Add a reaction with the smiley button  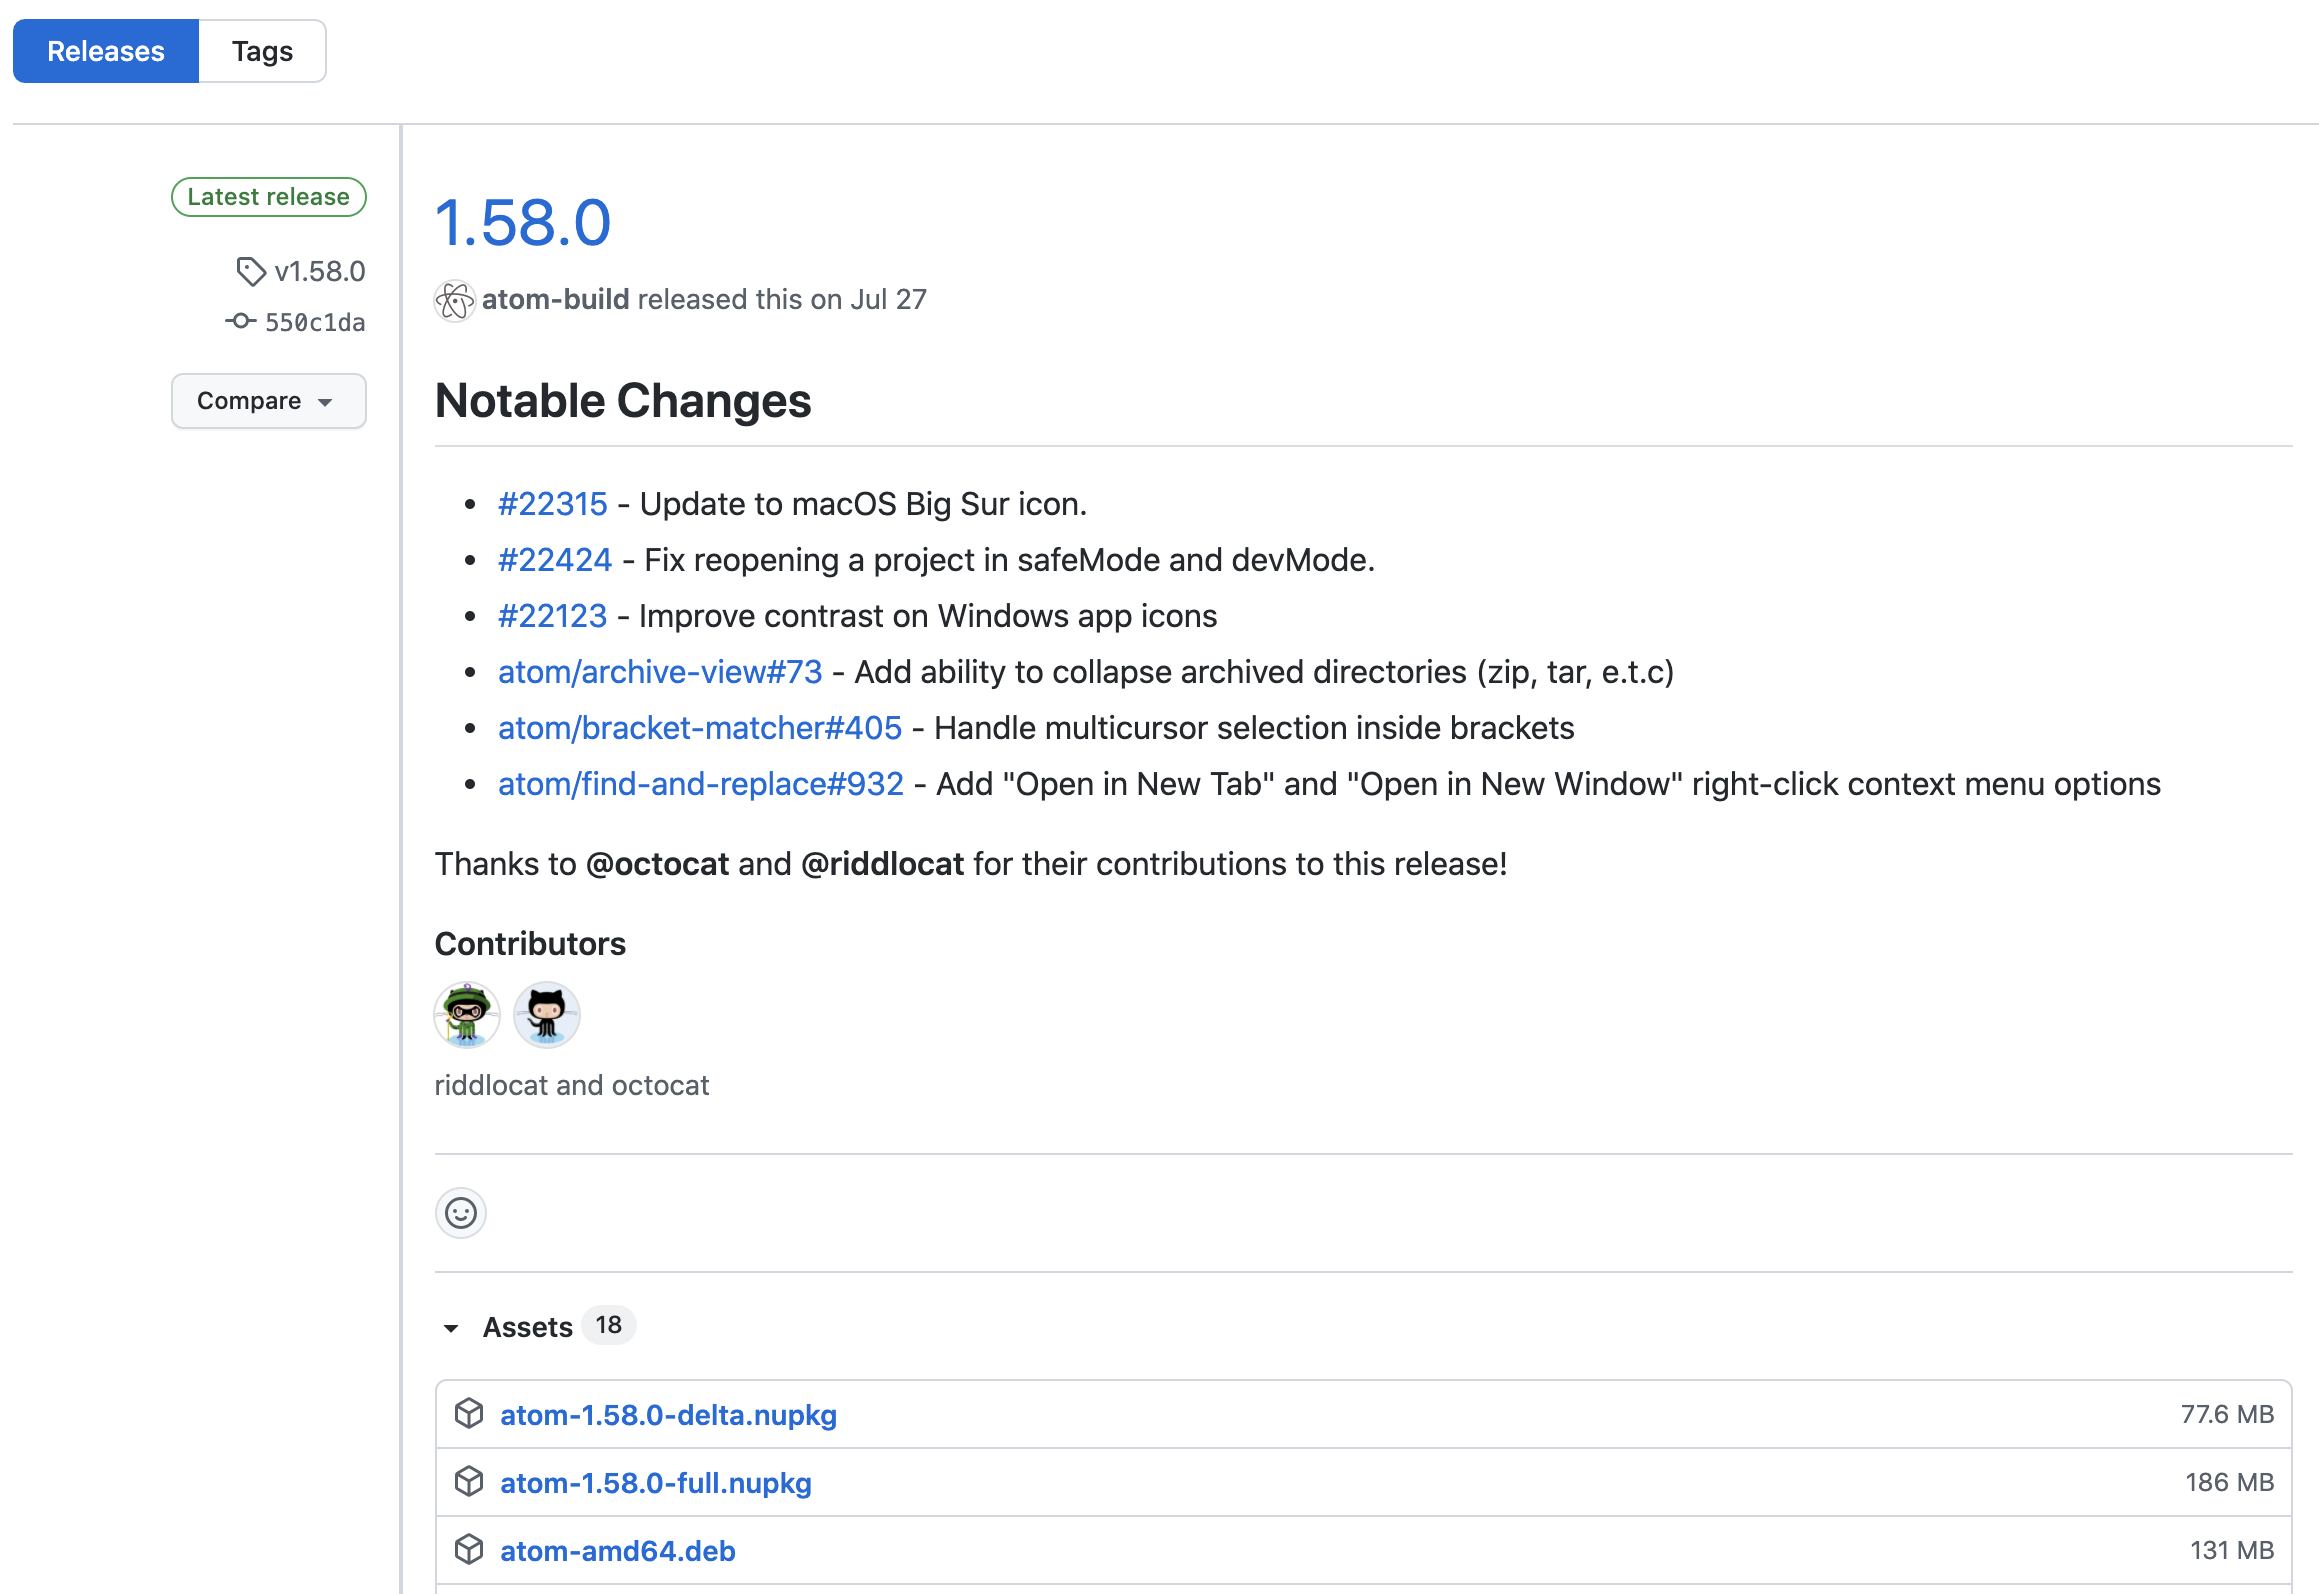(461, 1213)
